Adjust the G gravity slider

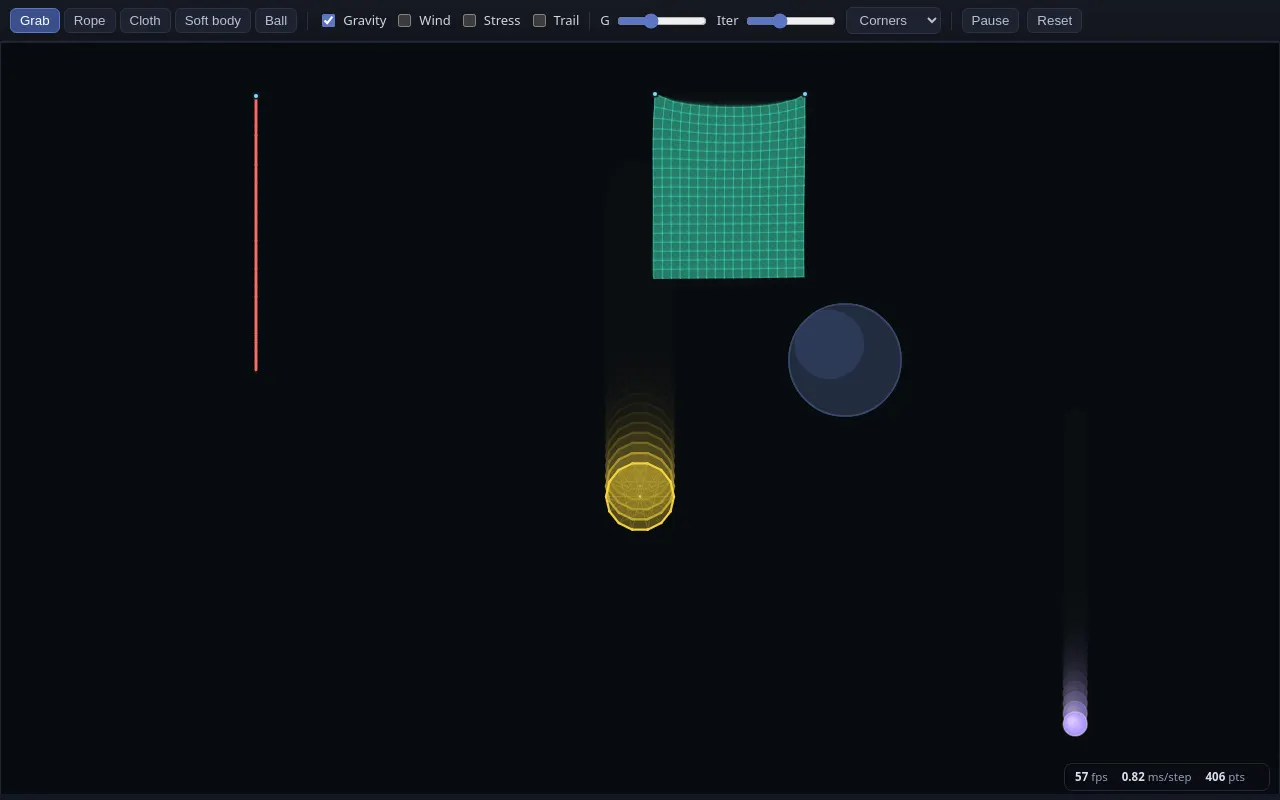click(x=662, y=21)
